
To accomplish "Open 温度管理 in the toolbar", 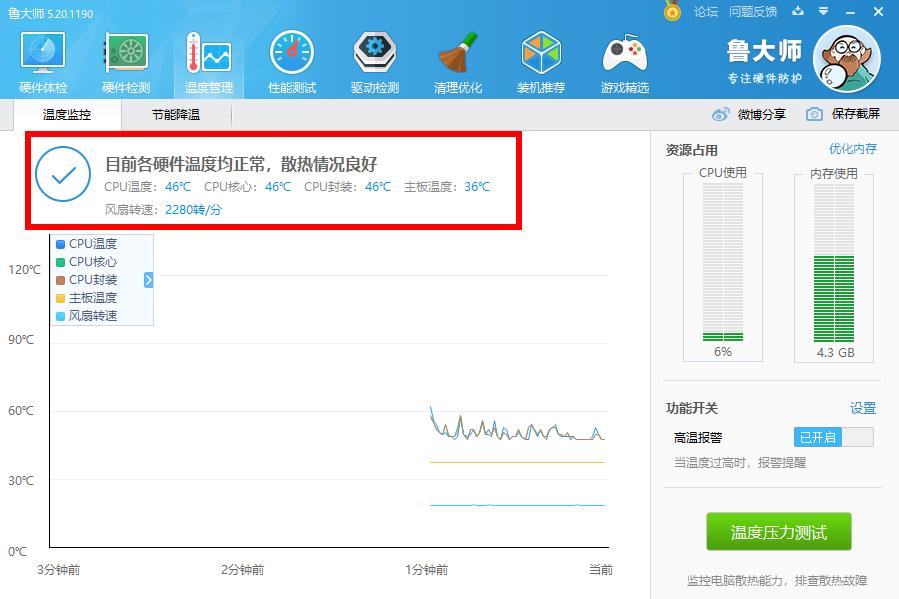I will pyautogui.click(x=206, y=60).
